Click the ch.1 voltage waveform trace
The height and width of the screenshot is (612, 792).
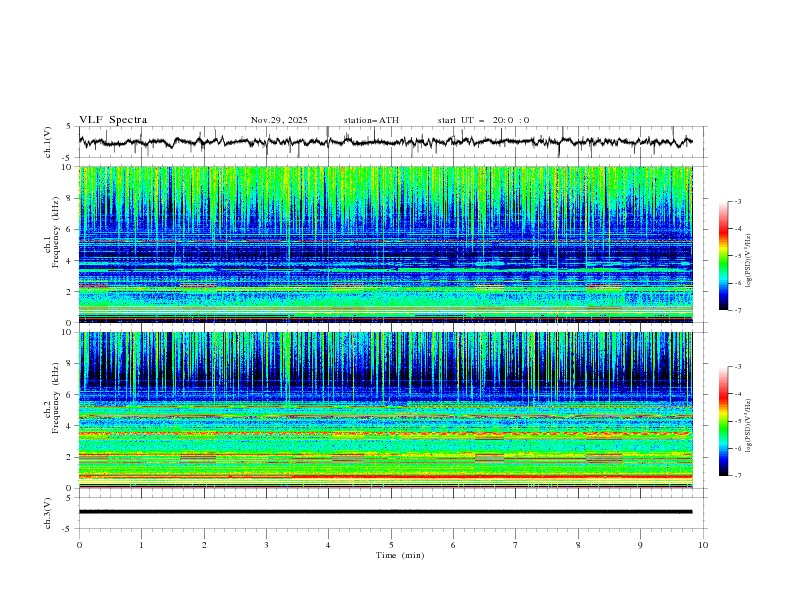(x=385, y=142)
